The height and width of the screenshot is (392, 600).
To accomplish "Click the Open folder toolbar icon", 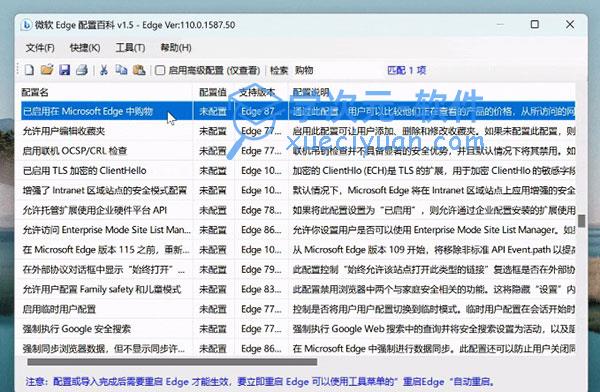I will [47, 70].
